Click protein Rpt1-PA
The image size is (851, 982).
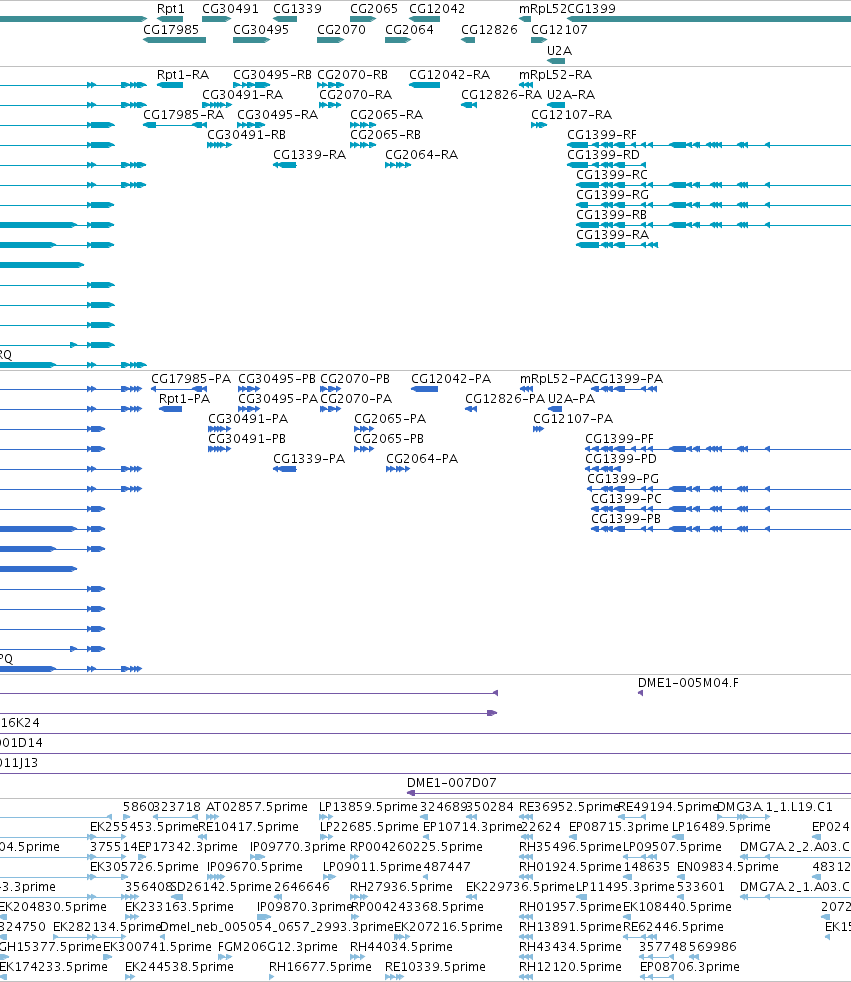tap(184, 400)
